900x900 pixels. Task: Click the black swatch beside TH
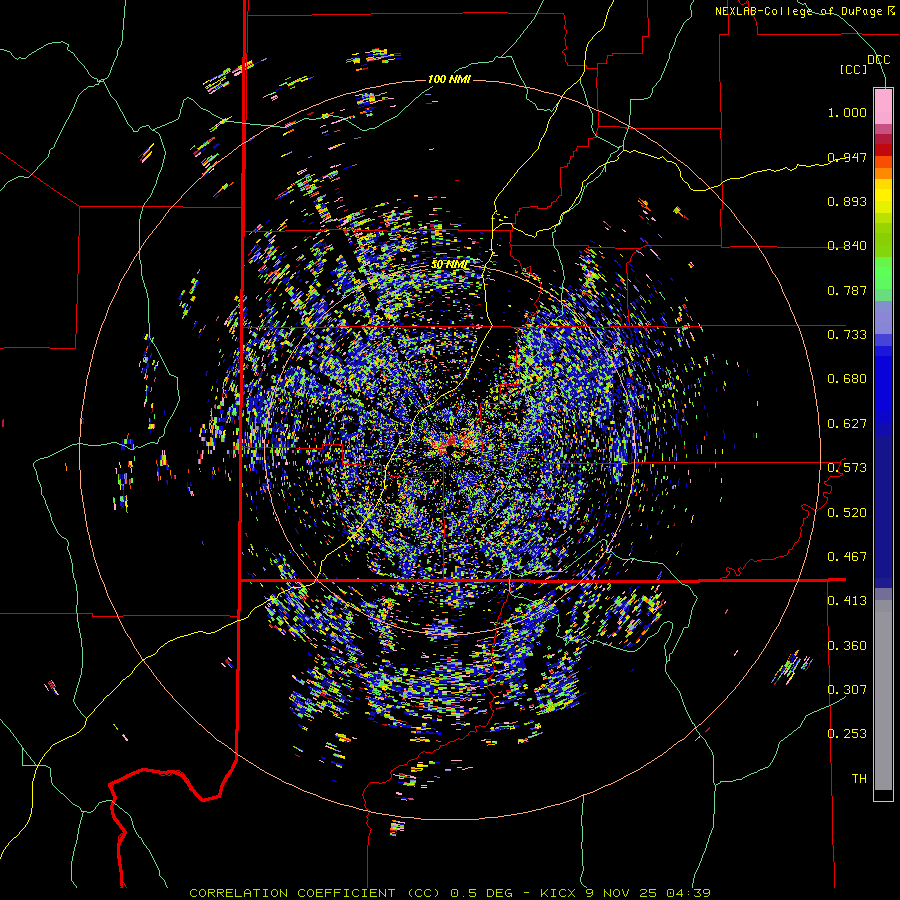click(883, 794)
